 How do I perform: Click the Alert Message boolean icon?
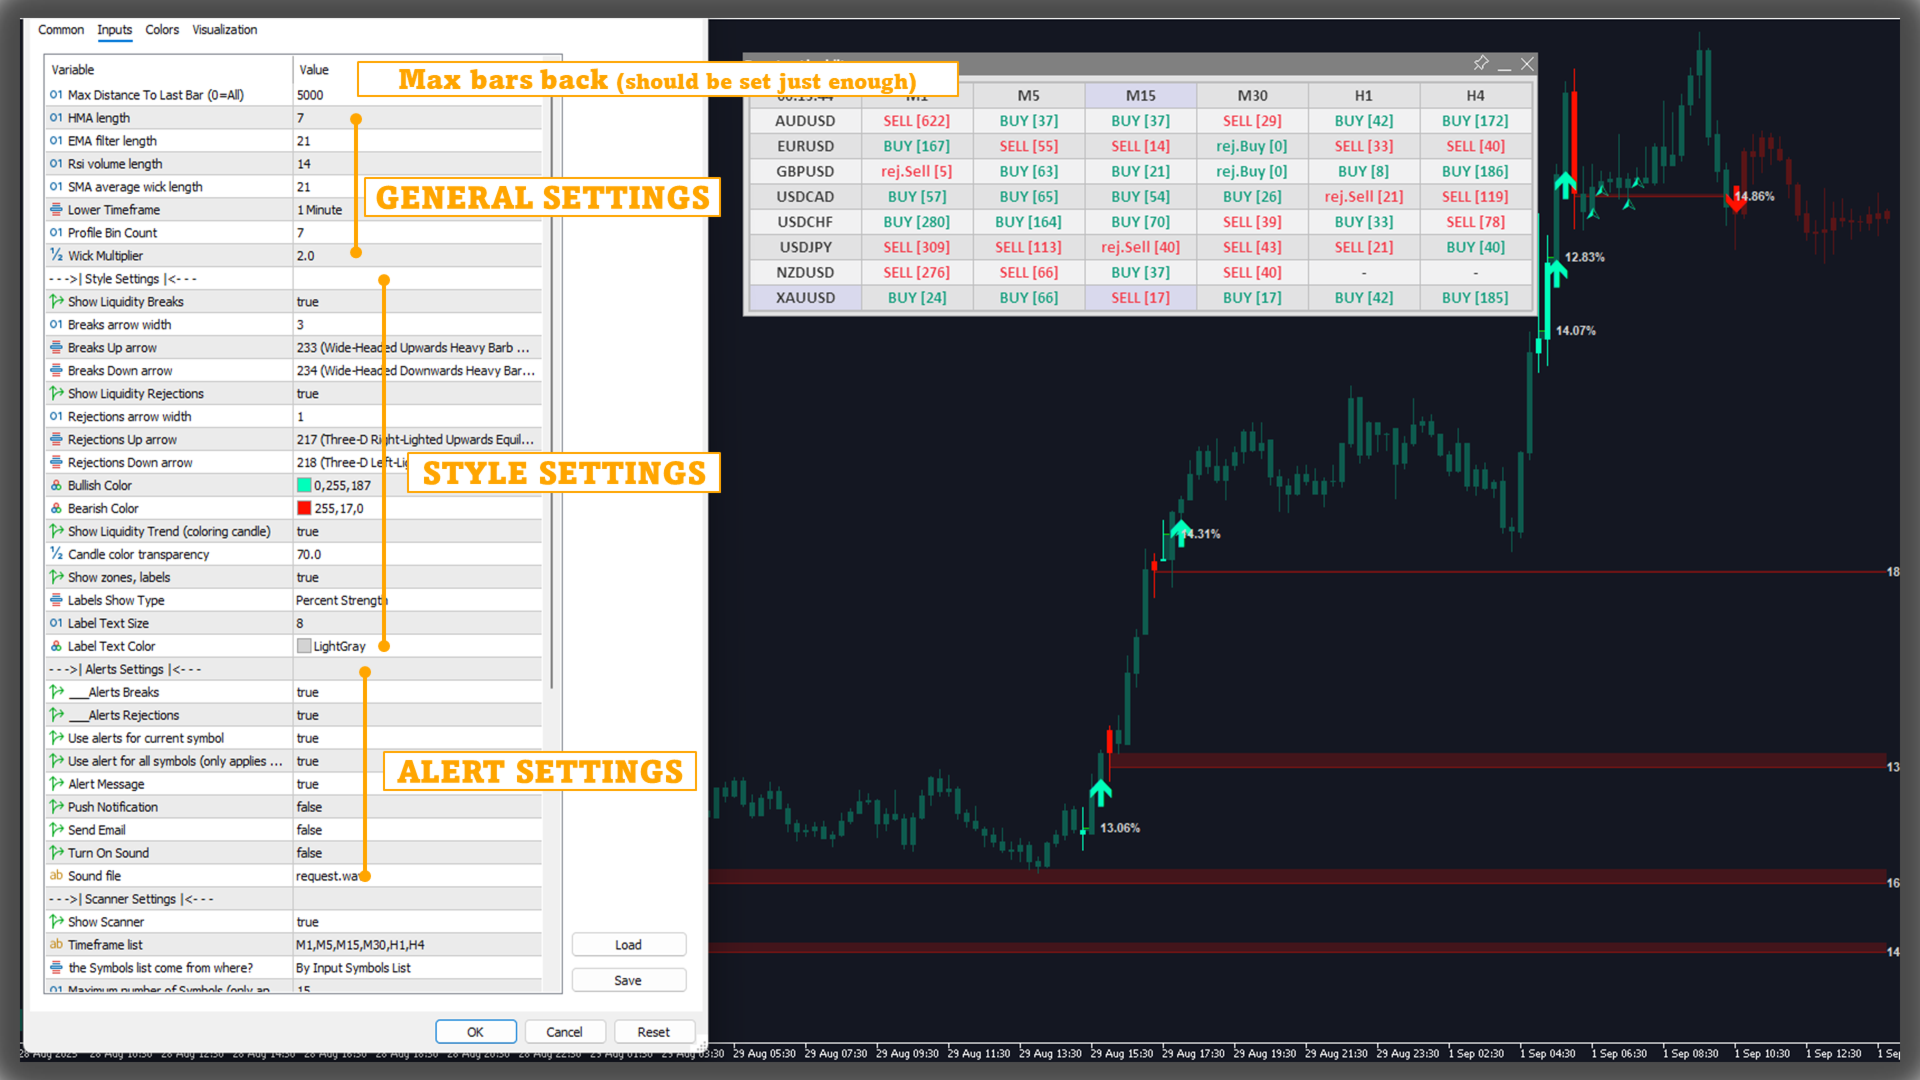56,783
